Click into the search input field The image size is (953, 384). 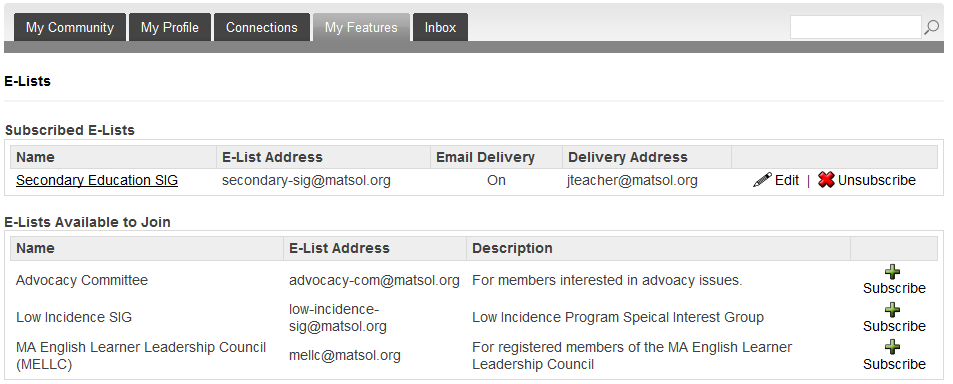[x=856, y=27]
